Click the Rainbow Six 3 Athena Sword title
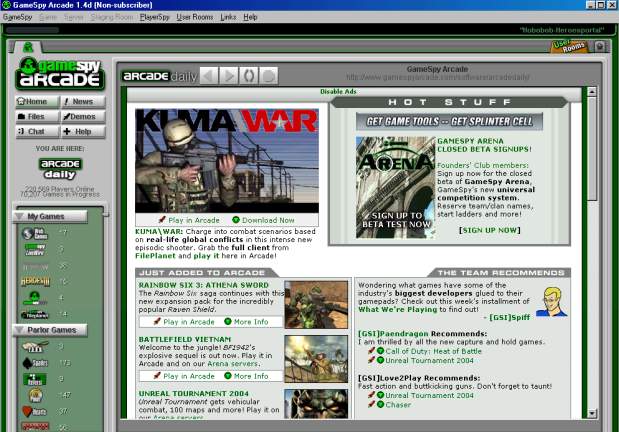Image resolution: width=619 pixels, height=432 pixels. click(x=204, y=285)
